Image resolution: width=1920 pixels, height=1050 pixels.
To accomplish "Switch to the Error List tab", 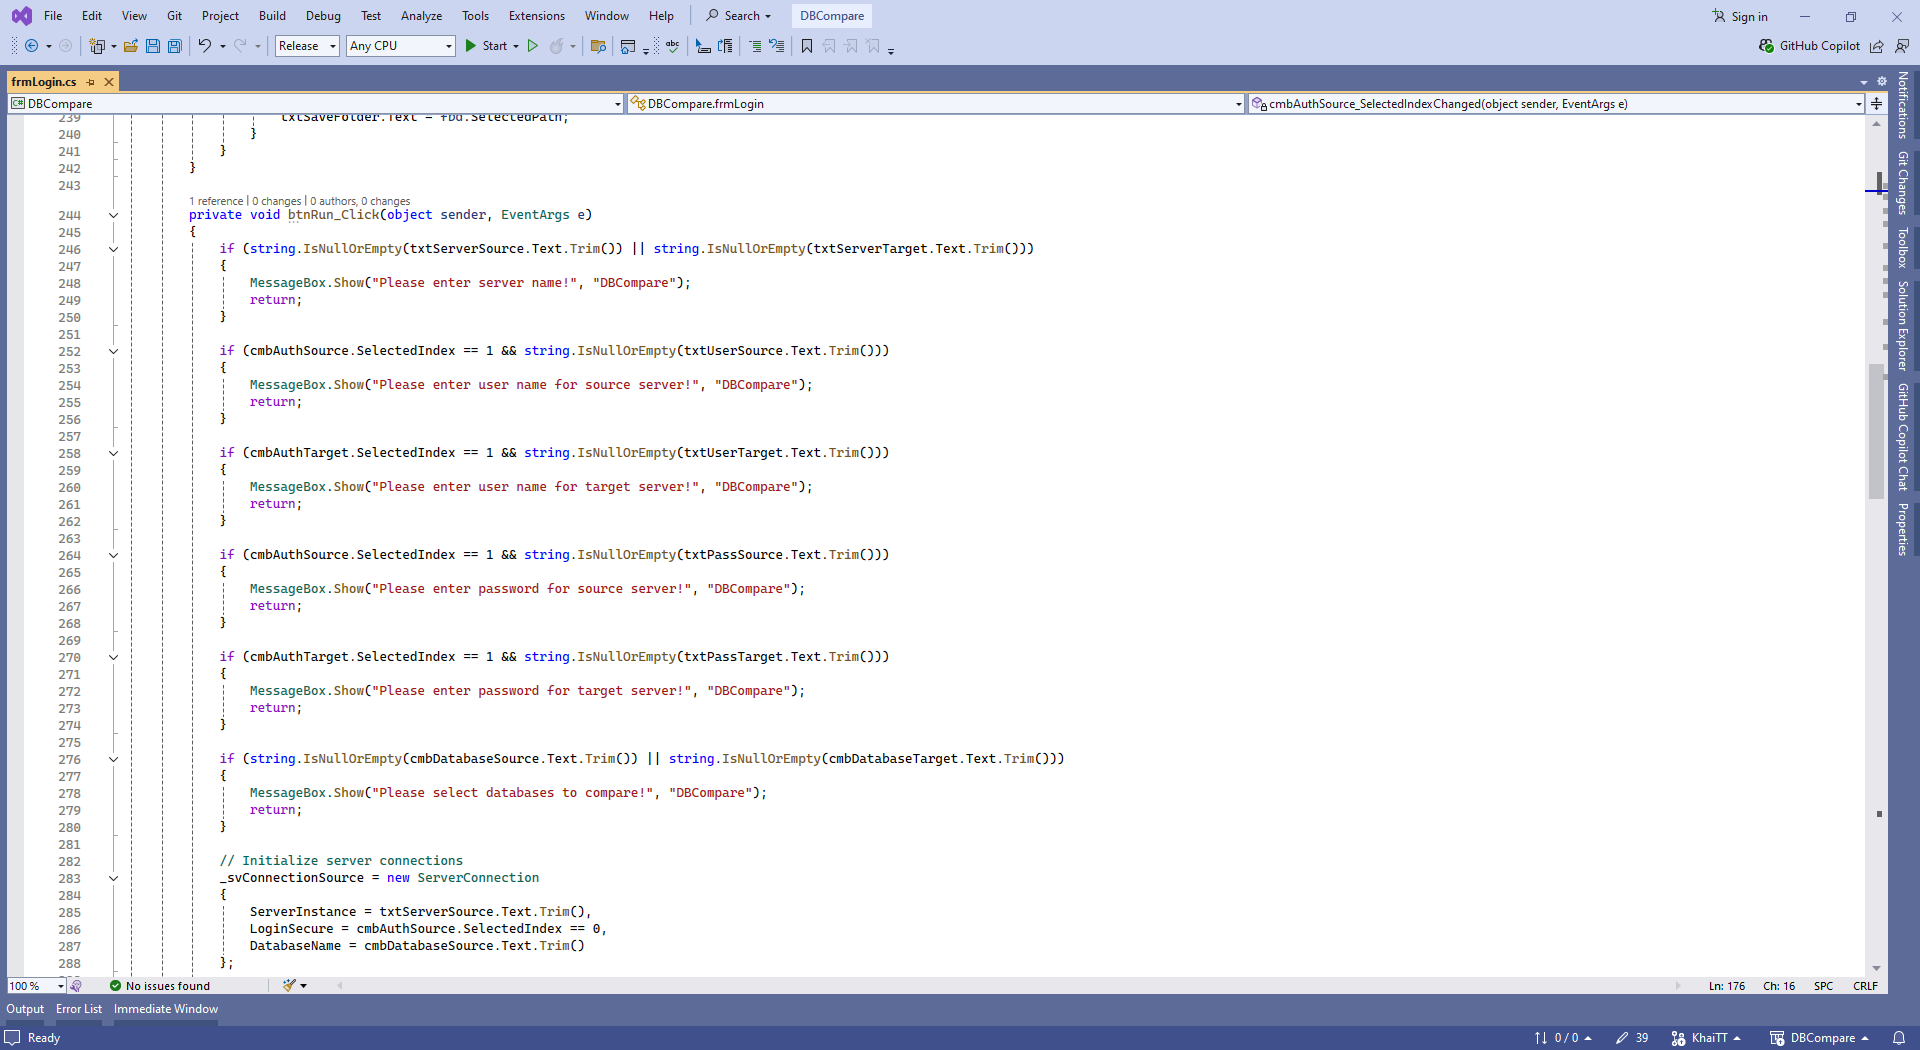I will [x=79, y=1009].
